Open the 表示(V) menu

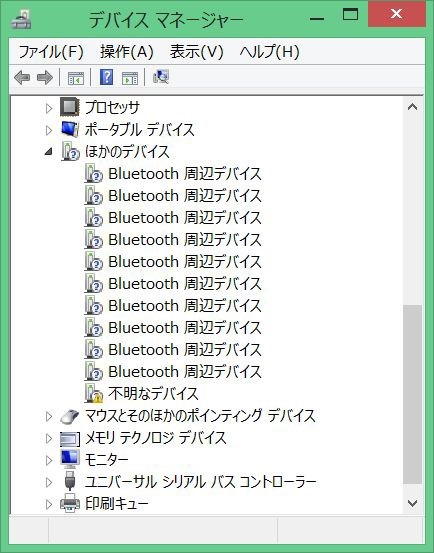point(196,51)
